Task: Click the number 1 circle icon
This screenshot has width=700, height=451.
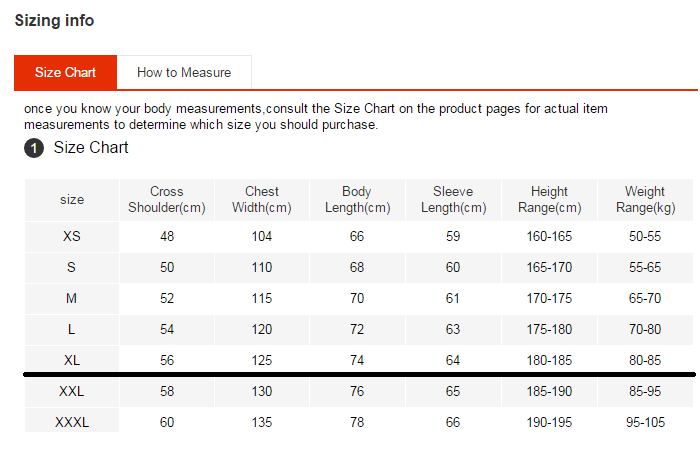Action: click(33, 148)
